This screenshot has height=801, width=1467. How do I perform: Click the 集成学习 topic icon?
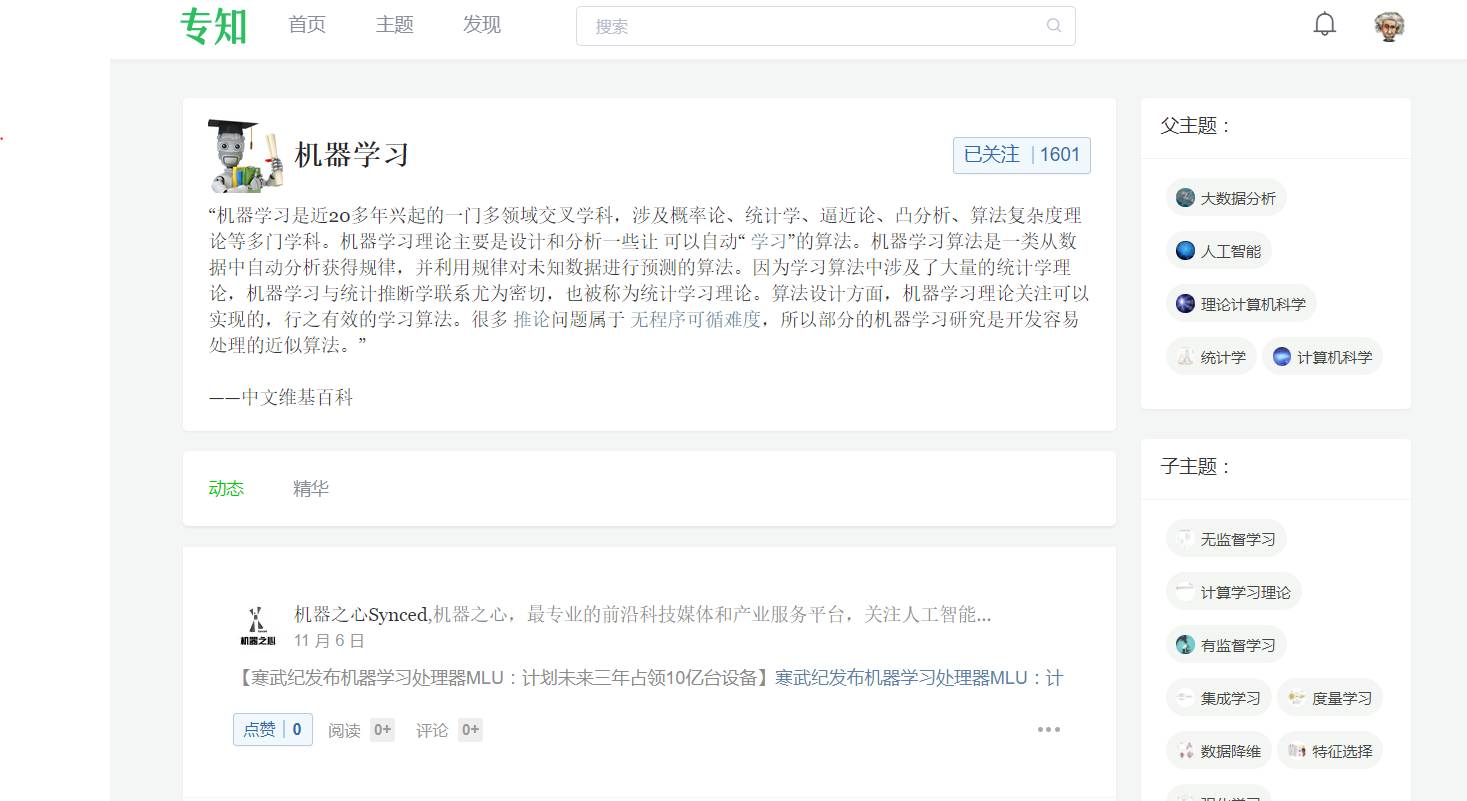[1185, 698]
